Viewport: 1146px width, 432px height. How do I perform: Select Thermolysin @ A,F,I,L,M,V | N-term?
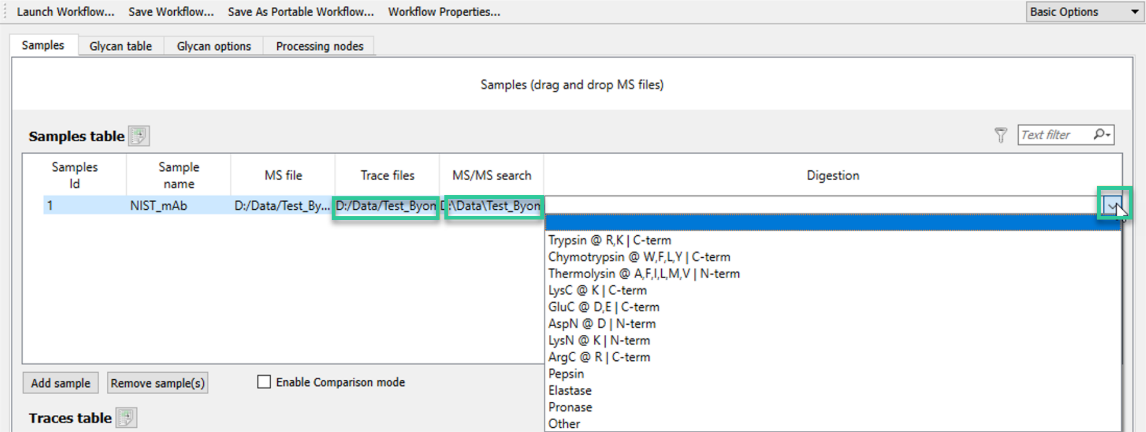coord(832,273)
